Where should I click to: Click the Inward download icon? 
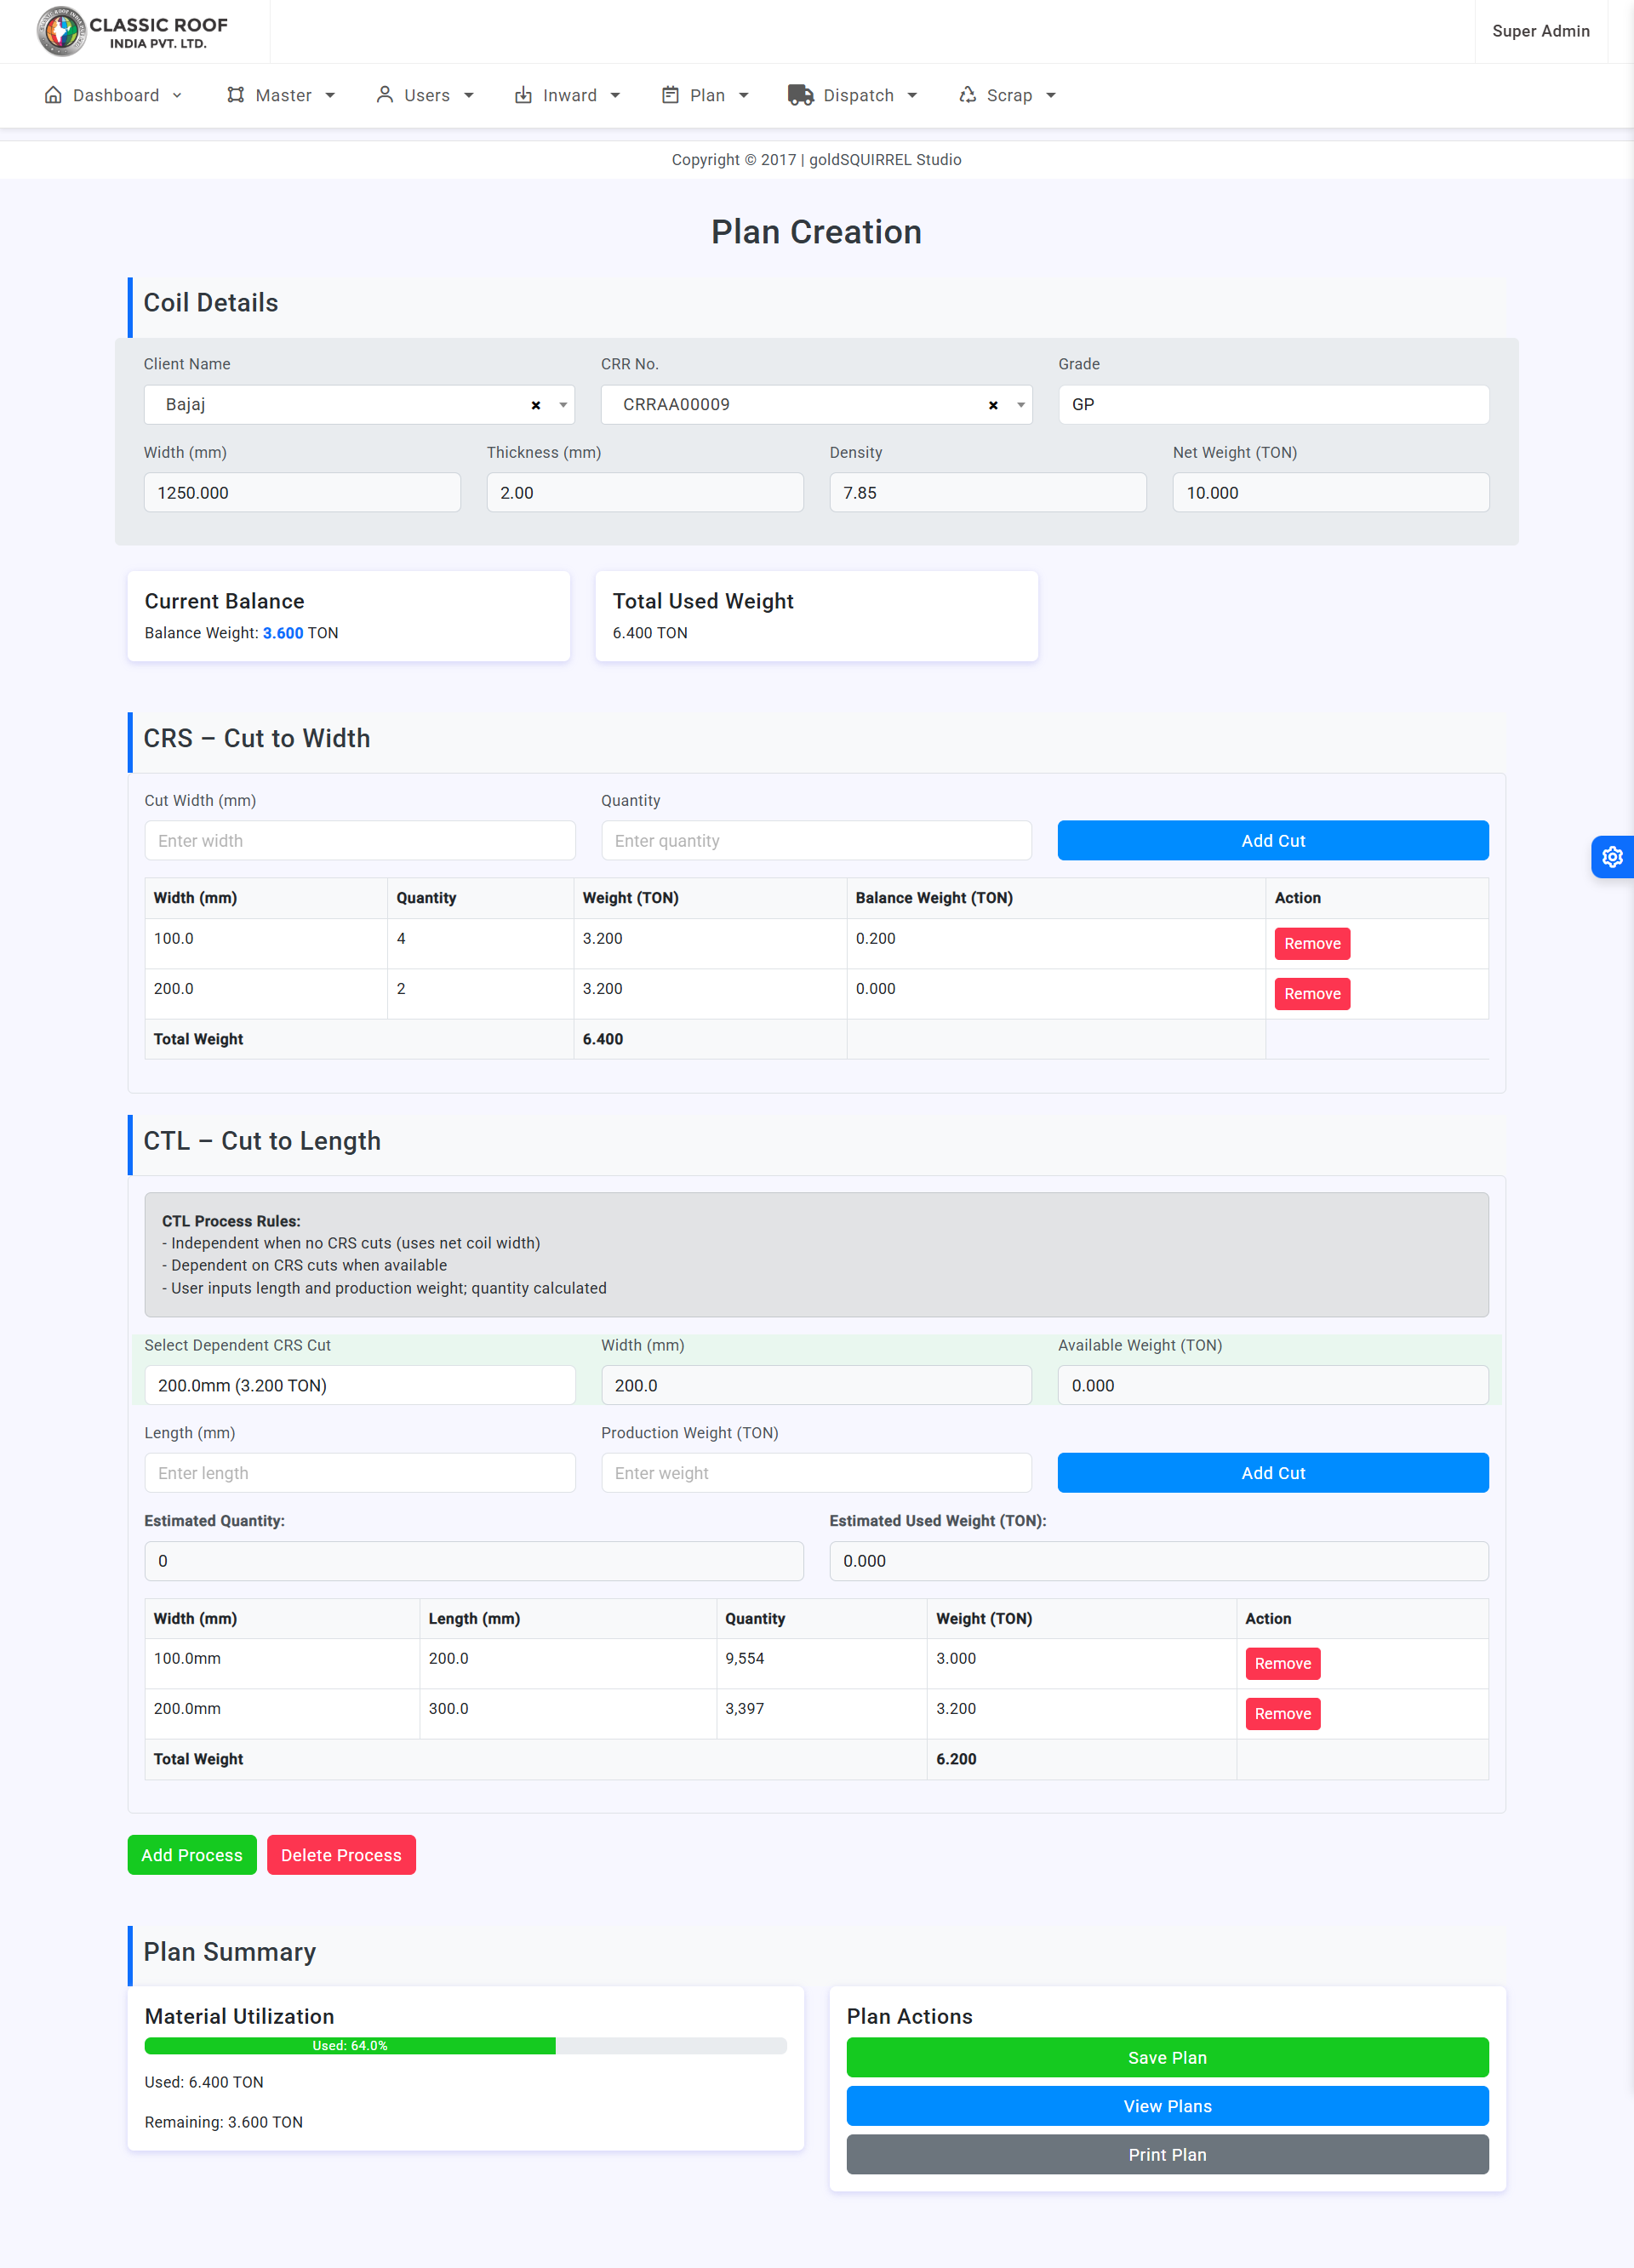click(523, 95)
